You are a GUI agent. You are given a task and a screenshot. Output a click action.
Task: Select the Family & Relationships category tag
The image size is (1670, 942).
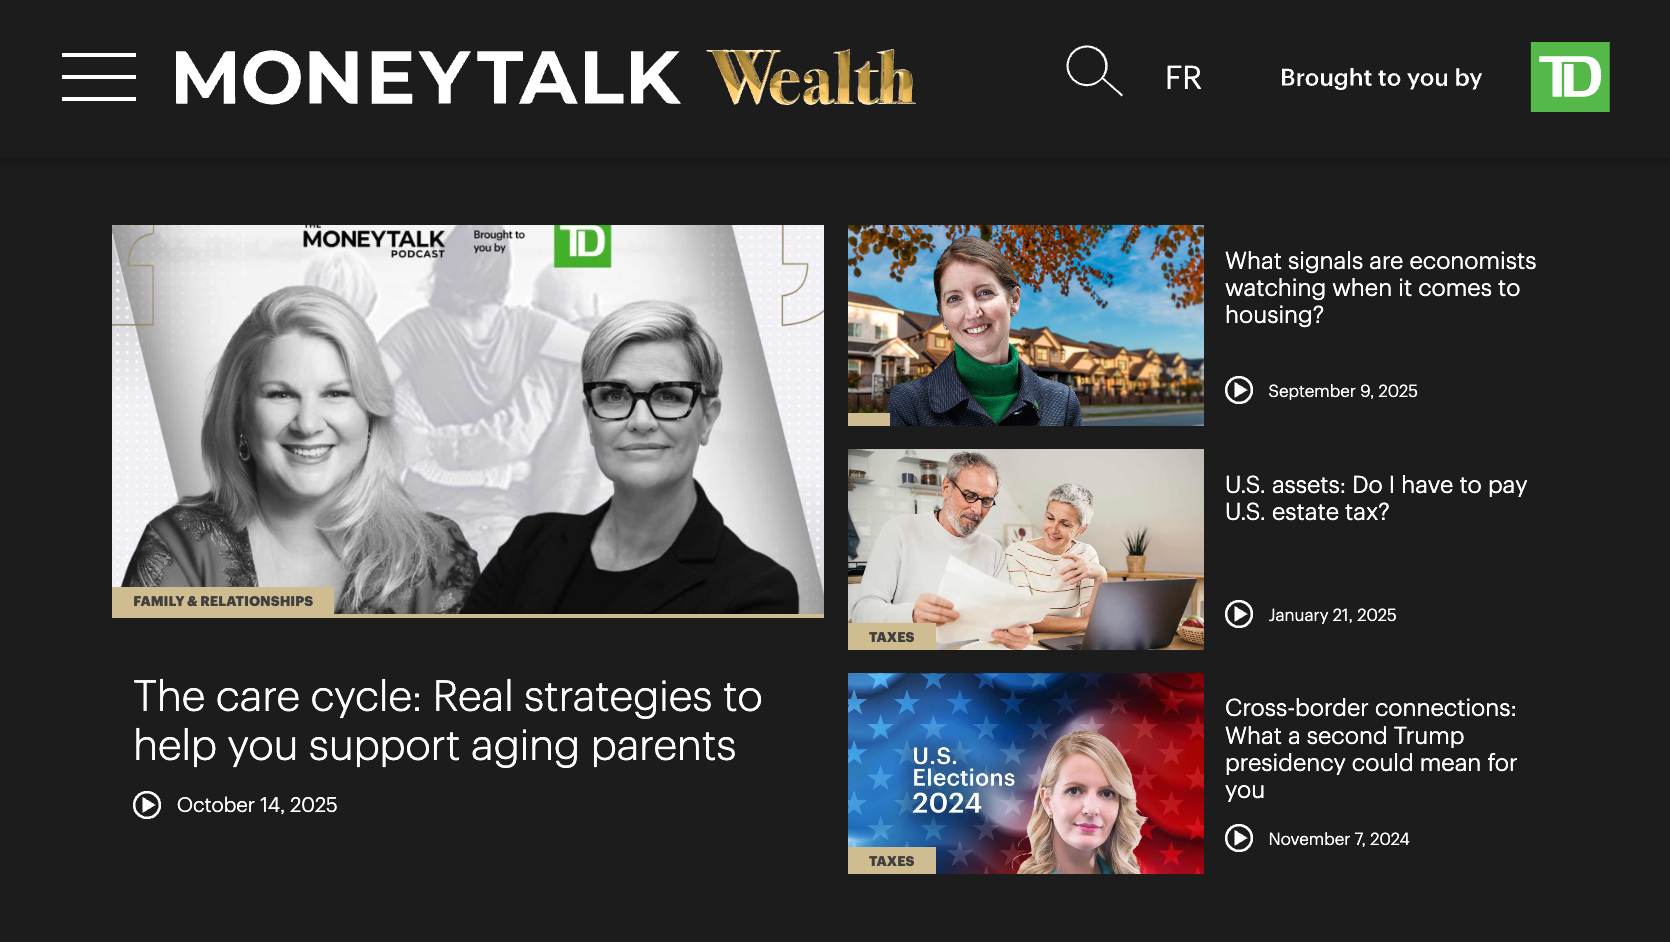tap(223, 601)
